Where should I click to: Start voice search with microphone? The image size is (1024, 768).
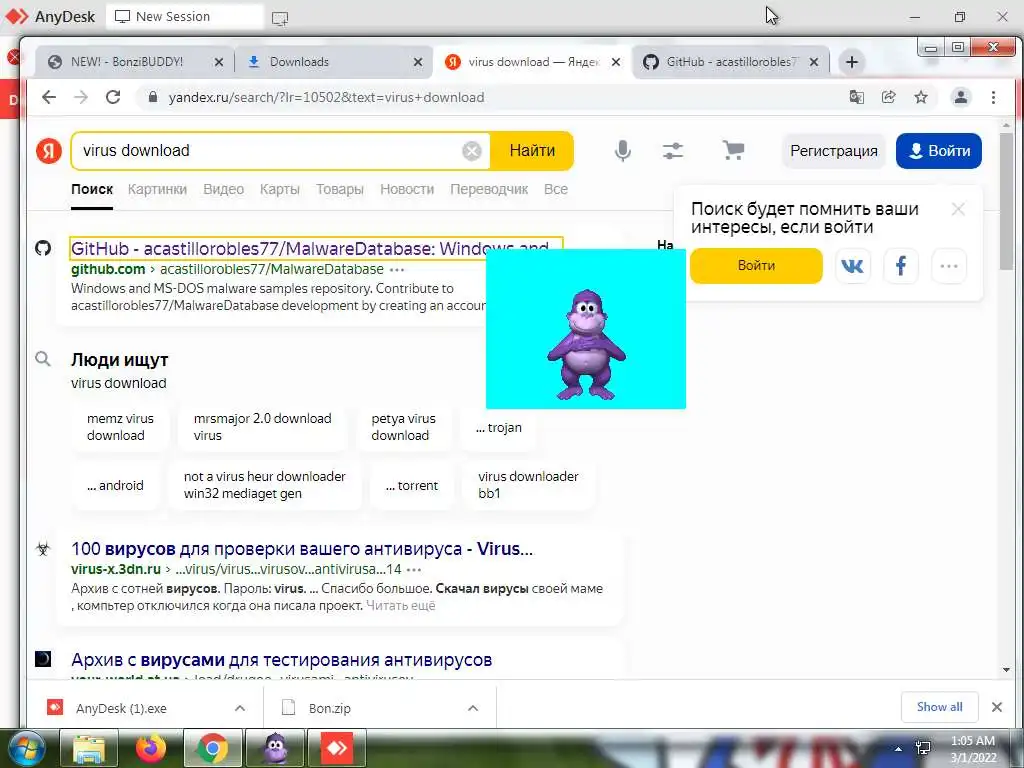(x=622, y=151)
